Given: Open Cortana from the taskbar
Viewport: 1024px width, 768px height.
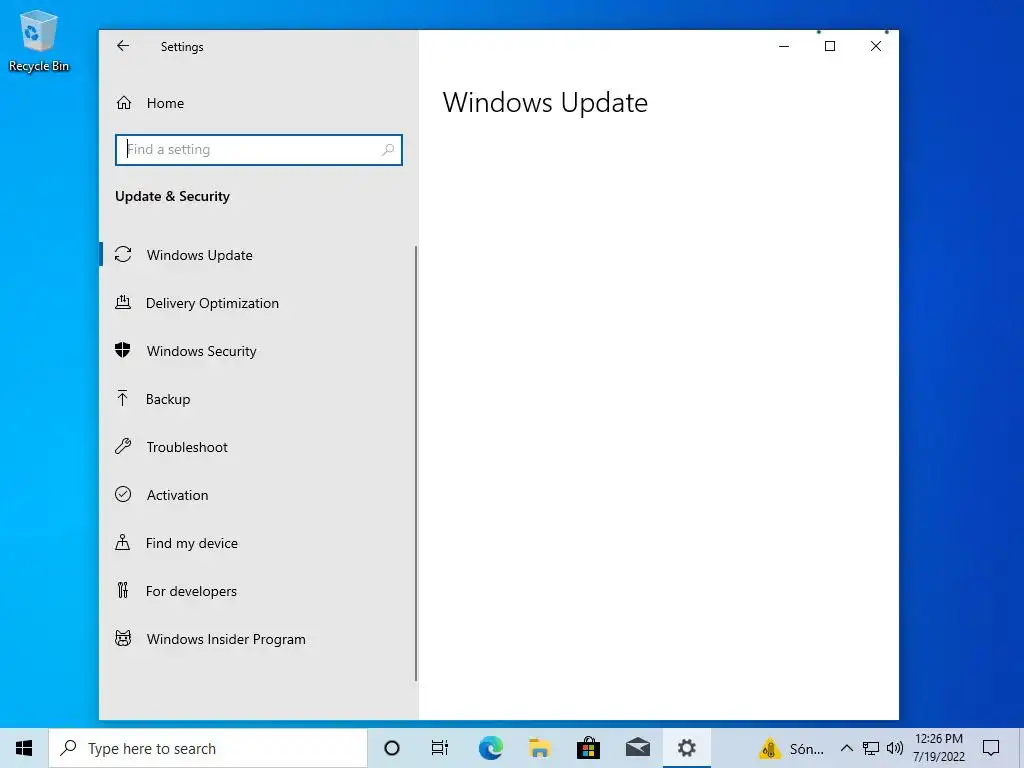Looking at the screenshot, I should 392,748.
